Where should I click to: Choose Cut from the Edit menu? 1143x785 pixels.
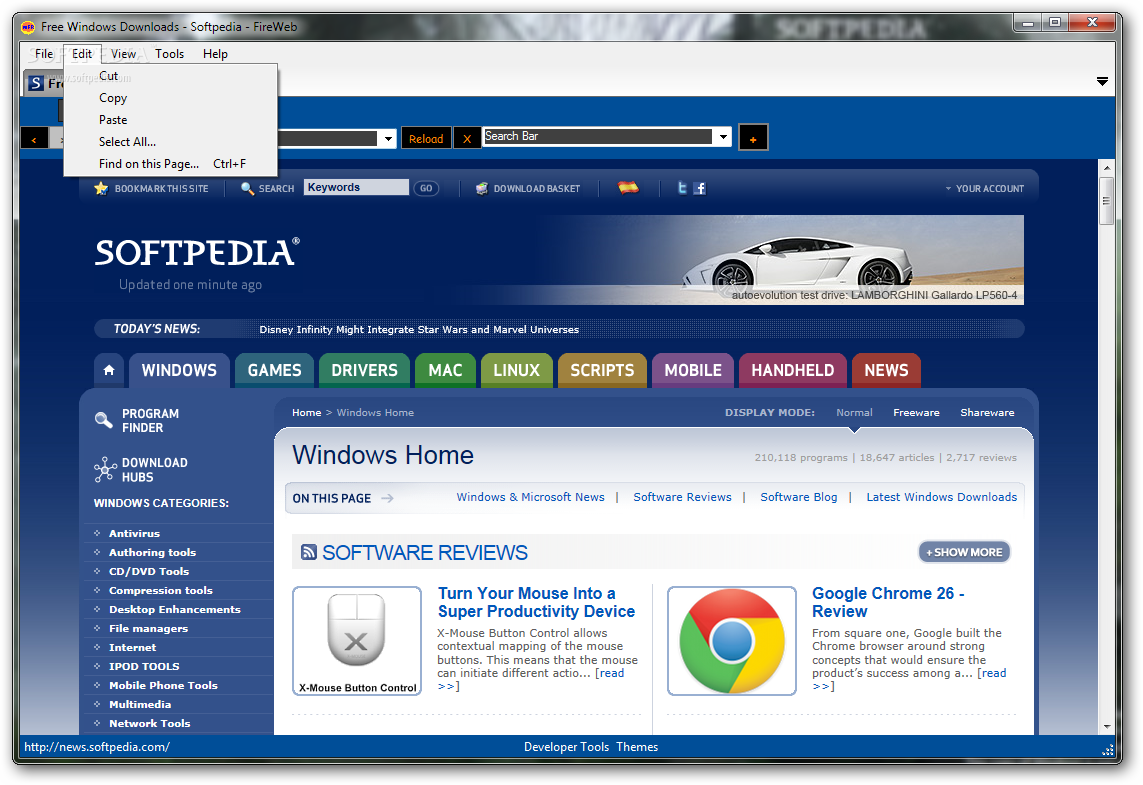click(171, 76)
